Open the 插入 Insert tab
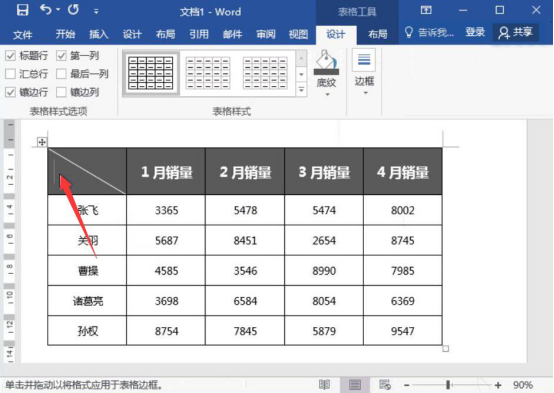Image resolution: width=554 pixels, height=393 pixels. click(99, 34)
